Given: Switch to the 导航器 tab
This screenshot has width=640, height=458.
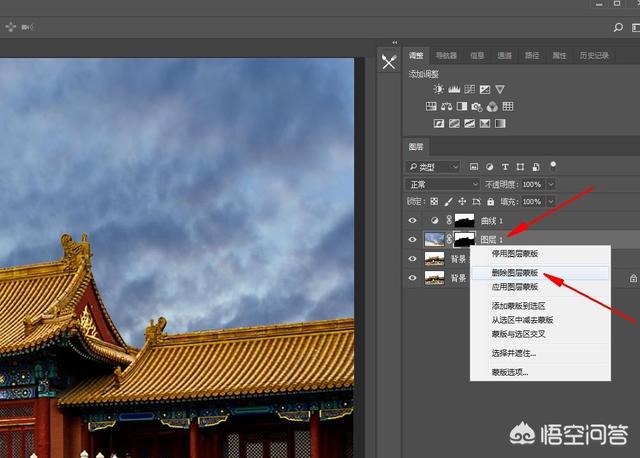Looking at the screenshot, I should point(446,56).
